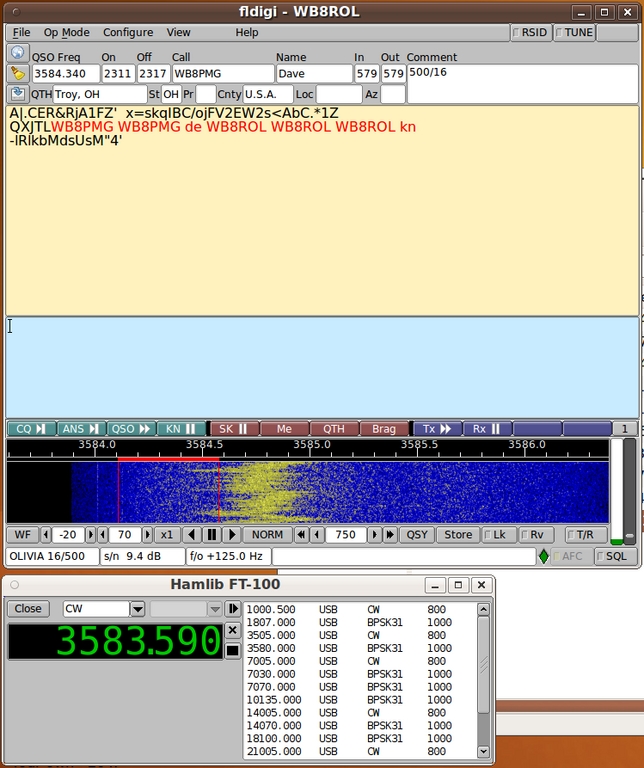The height and width of the screenshot is (768, 644).
Task: Click the 3584.5 mark on frequency scale
Action: (x=204, y=444)
